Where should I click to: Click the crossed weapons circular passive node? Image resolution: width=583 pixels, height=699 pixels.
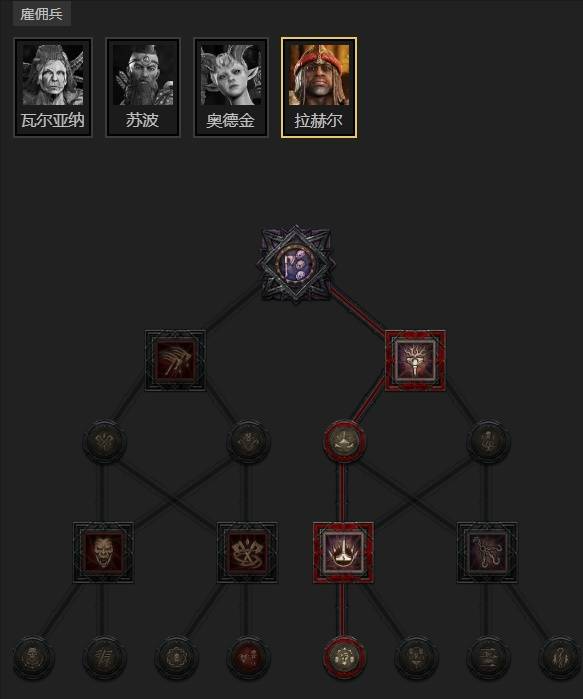point(104,442)
